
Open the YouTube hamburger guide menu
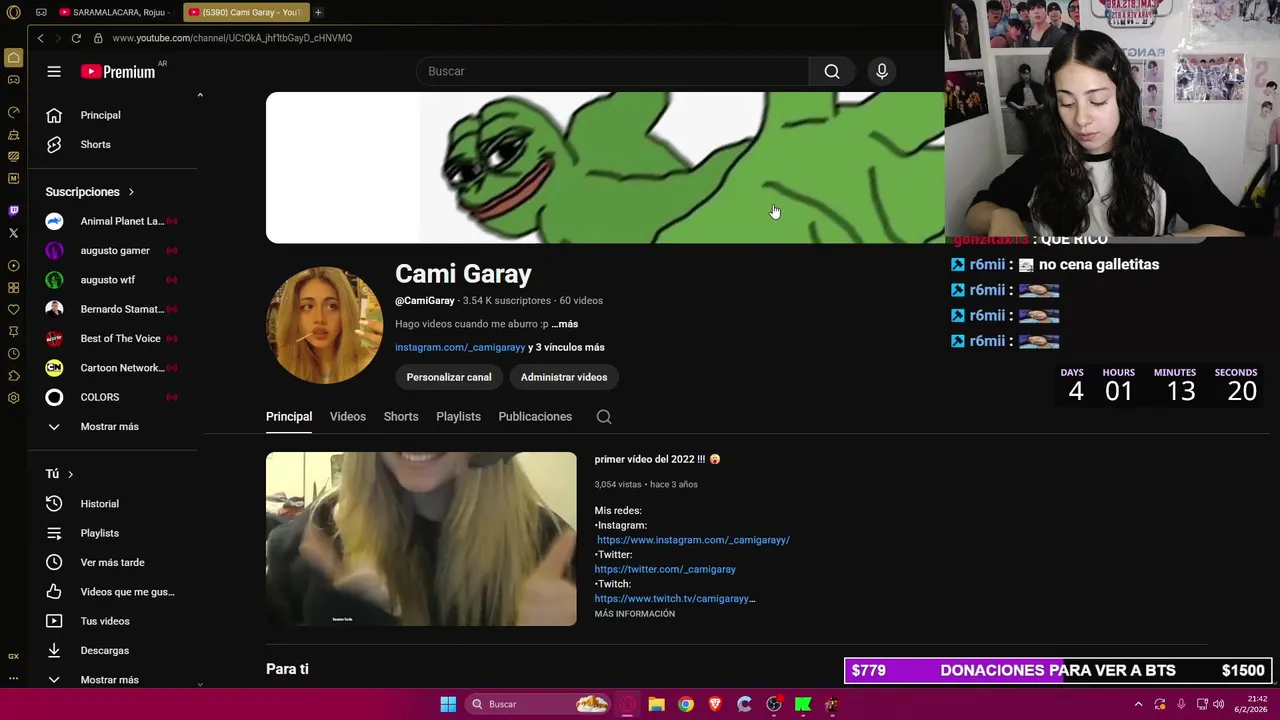point(54,71)
